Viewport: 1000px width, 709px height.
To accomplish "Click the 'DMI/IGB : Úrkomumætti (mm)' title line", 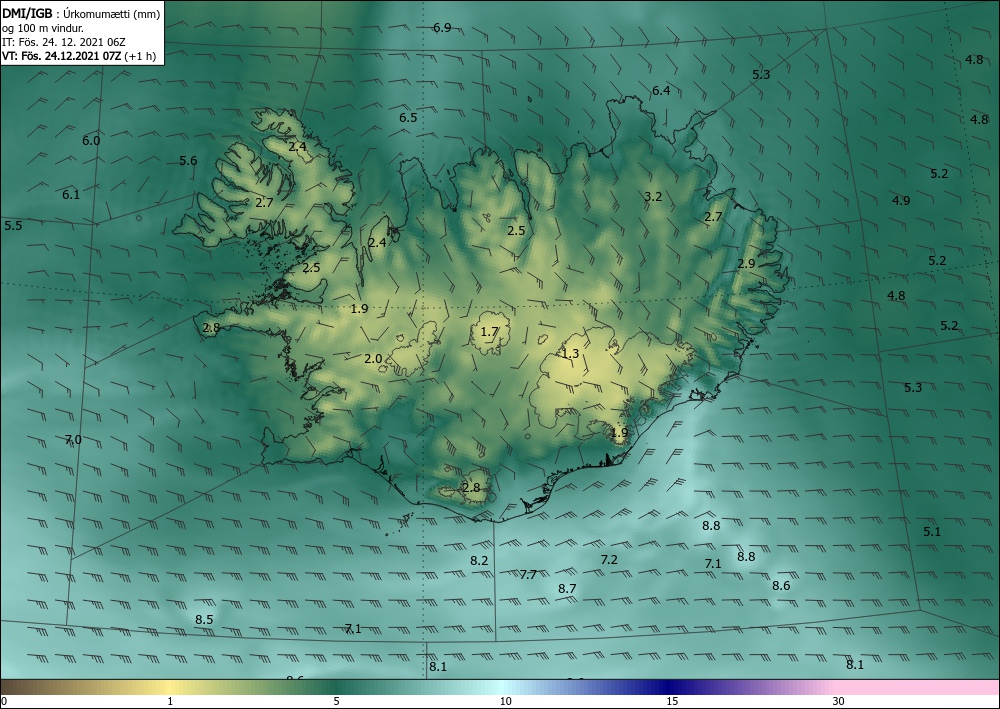I will point(81,13).
